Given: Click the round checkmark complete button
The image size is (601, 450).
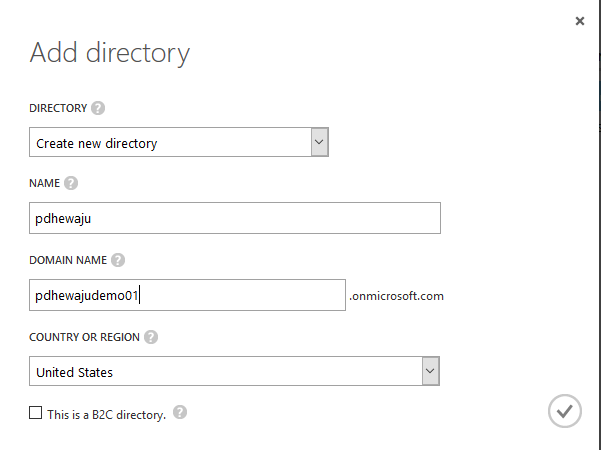Looking at the screenshot, I should 565,411.
